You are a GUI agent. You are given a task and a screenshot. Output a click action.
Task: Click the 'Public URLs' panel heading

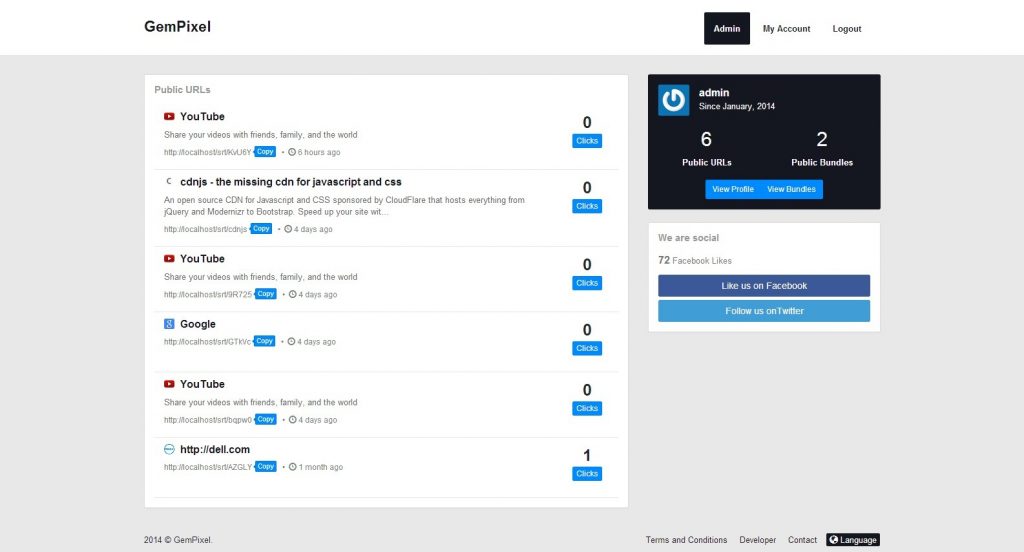pyautogui.click(x=182, y=89)
